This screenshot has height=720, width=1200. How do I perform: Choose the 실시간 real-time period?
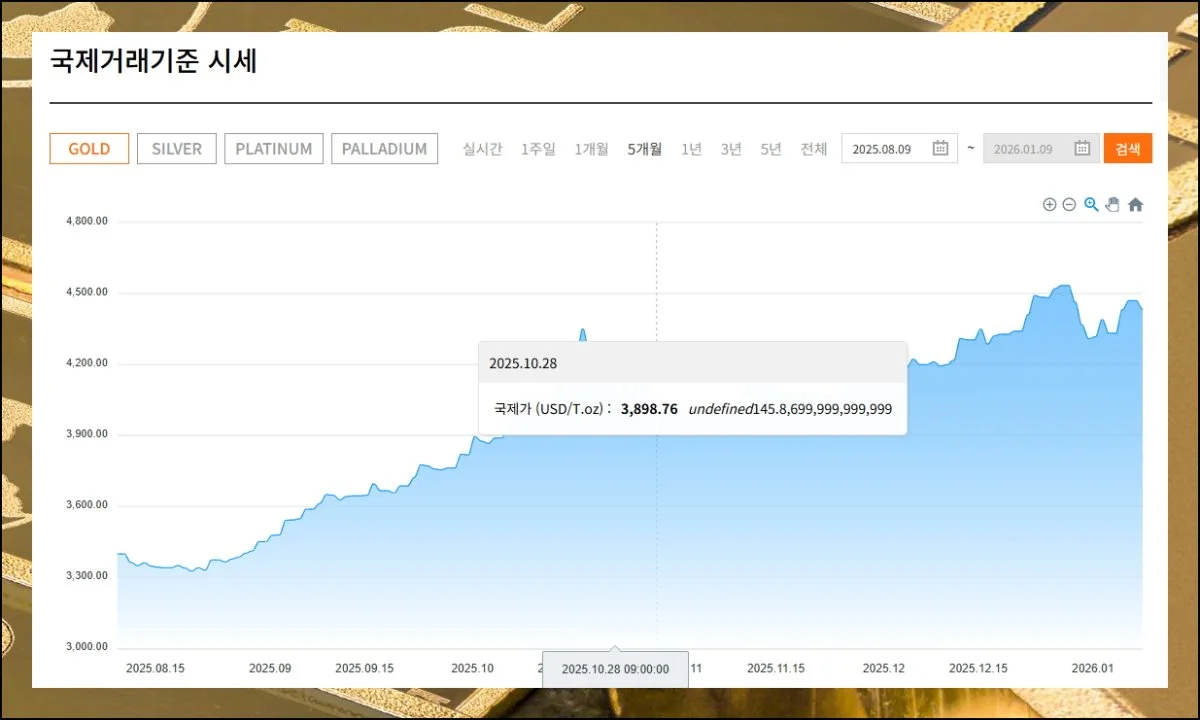click(482, 149)
